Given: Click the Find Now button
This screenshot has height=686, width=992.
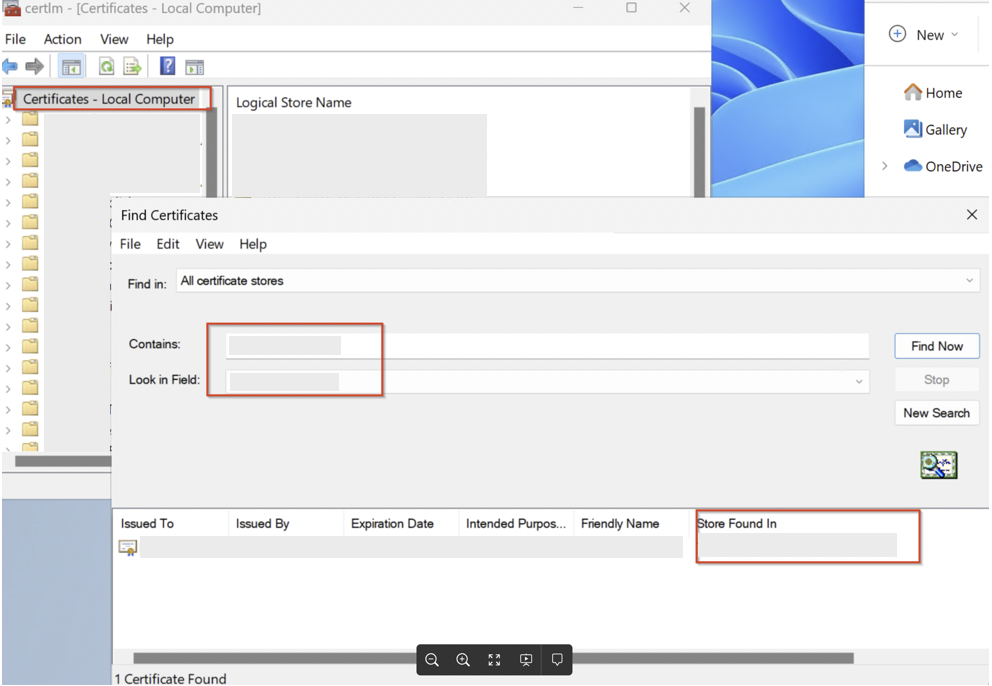Looking at the screenshot, I should tap(936, 345).
